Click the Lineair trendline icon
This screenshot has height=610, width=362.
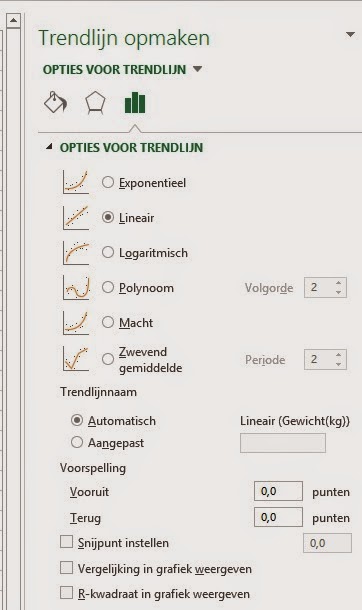pos(76,217)
